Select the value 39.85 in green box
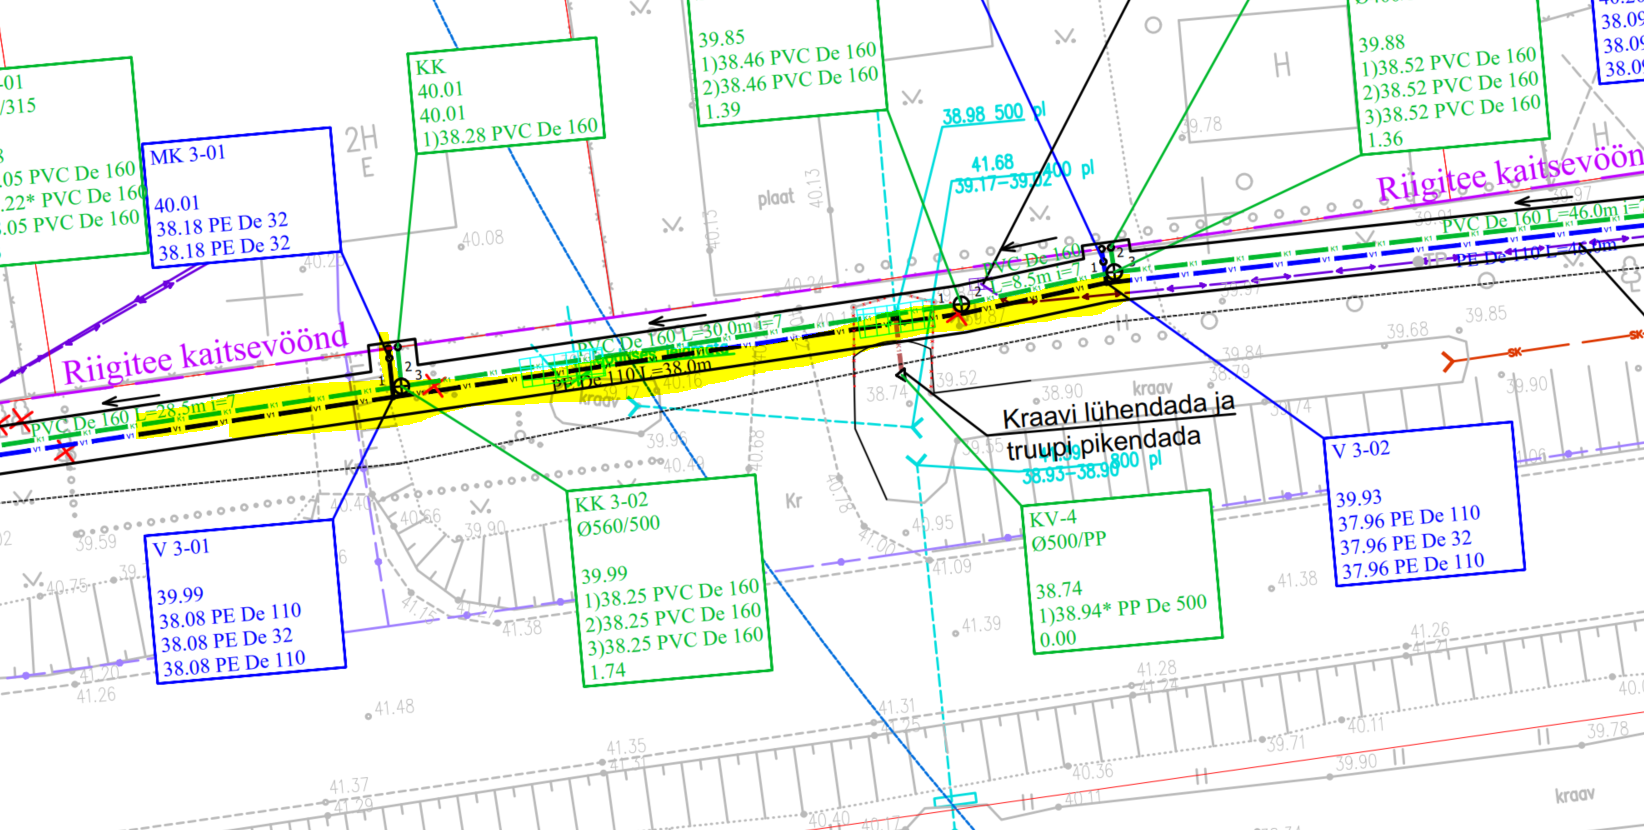This screenshot has width=1644, height=830. click(x=721, y=38)
